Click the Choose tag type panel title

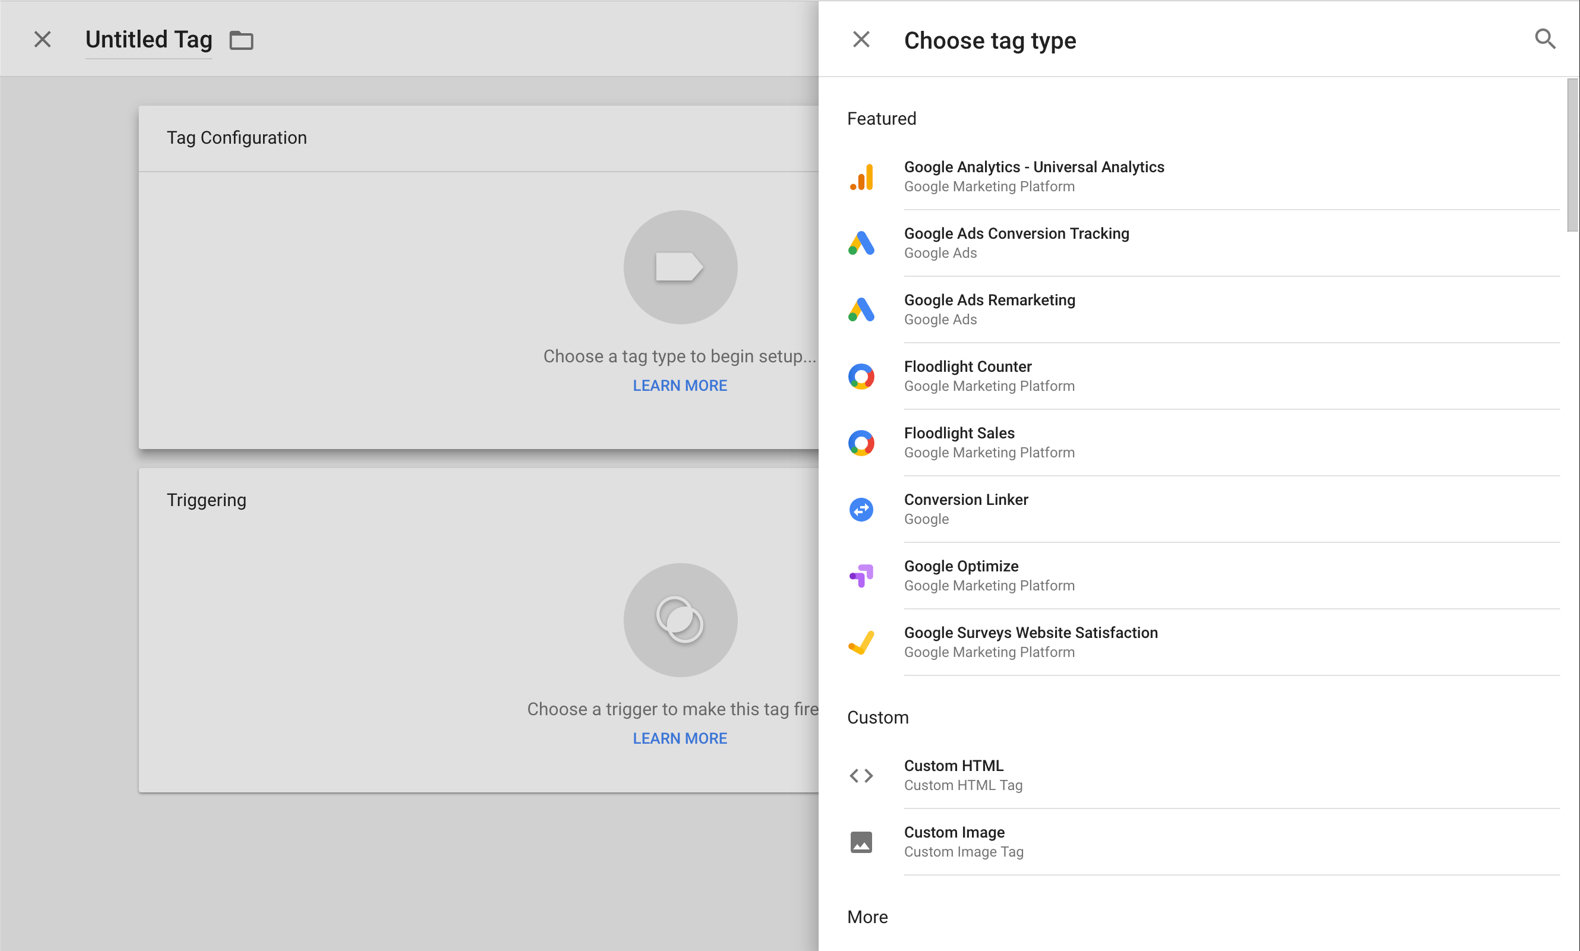pos(990,40)
